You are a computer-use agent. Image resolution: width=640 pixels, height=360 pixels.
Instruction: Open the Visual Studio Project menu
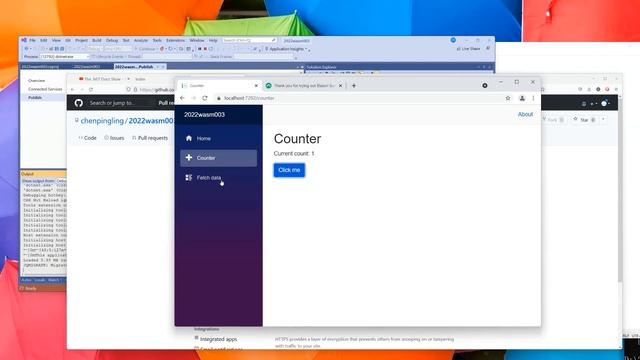pyautogui.click(x=81, y=40)
